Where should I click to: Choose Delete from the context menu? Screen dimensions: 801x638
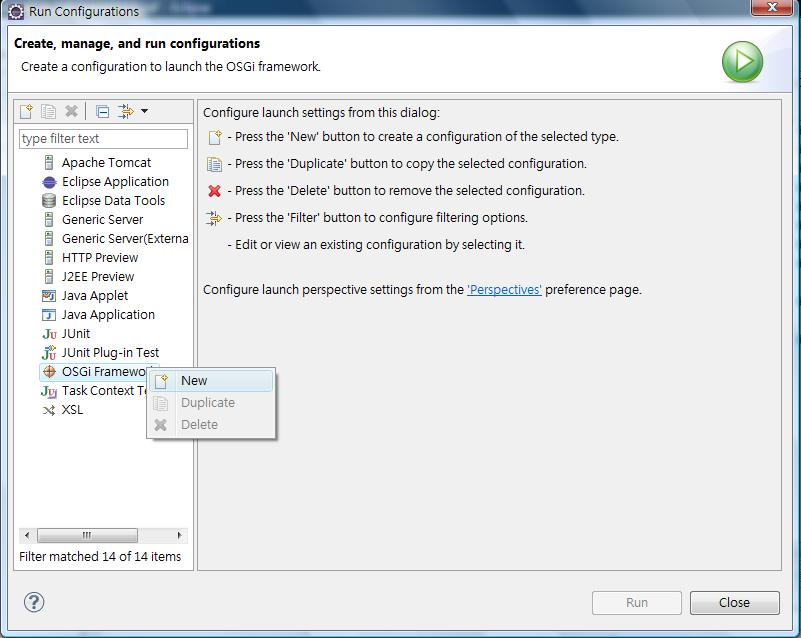(211, 424)
